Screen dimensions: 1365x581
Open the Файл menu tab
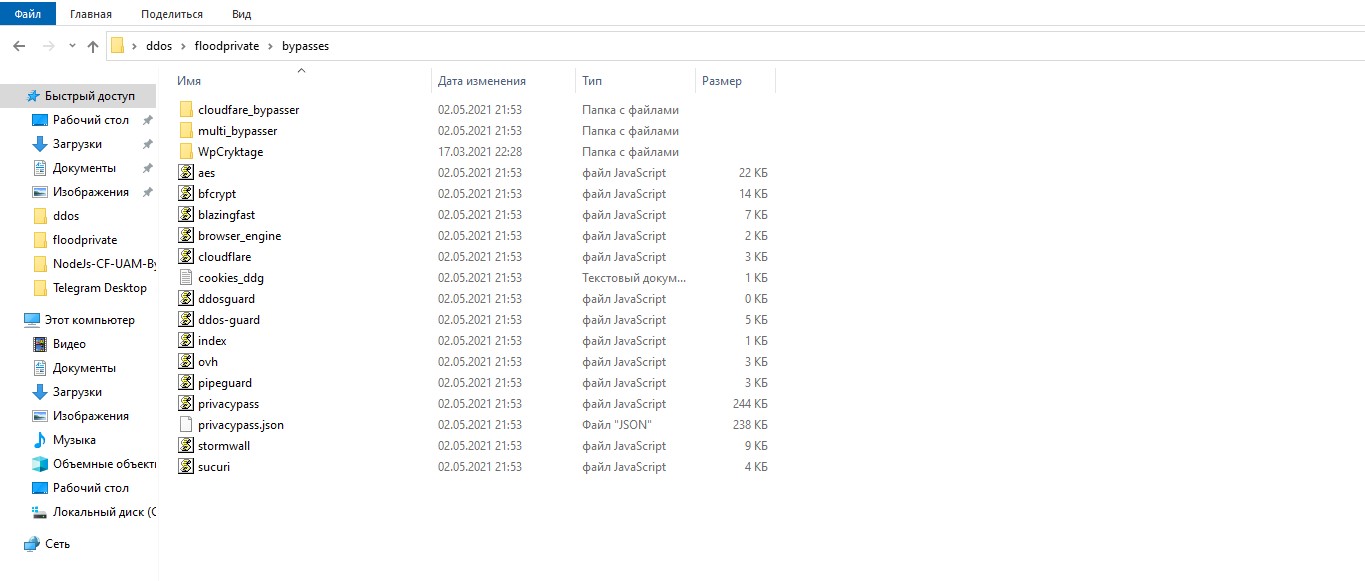(28, 14)
